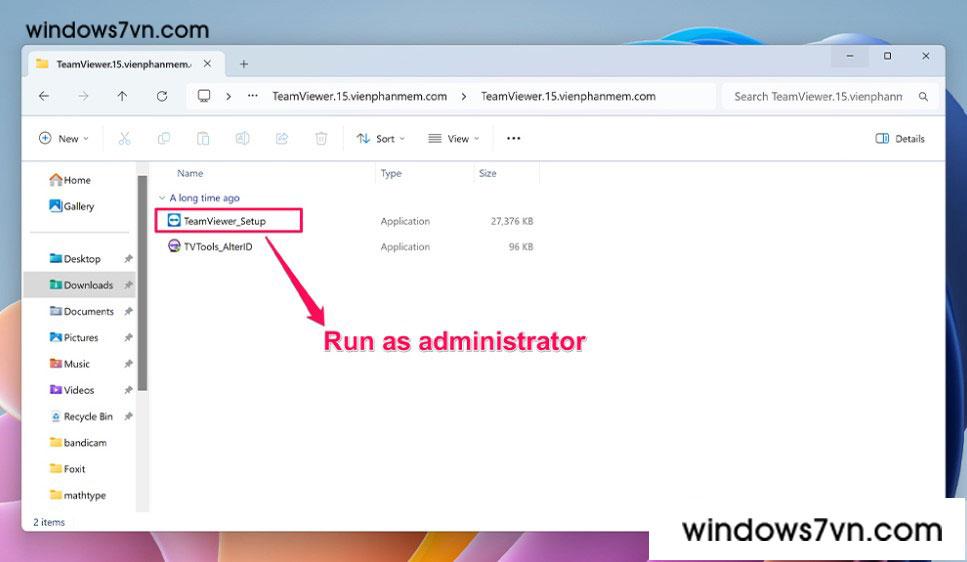Collapse the 'A long time ago' group
Screen dimensions: 967x562
coord(162,198)
